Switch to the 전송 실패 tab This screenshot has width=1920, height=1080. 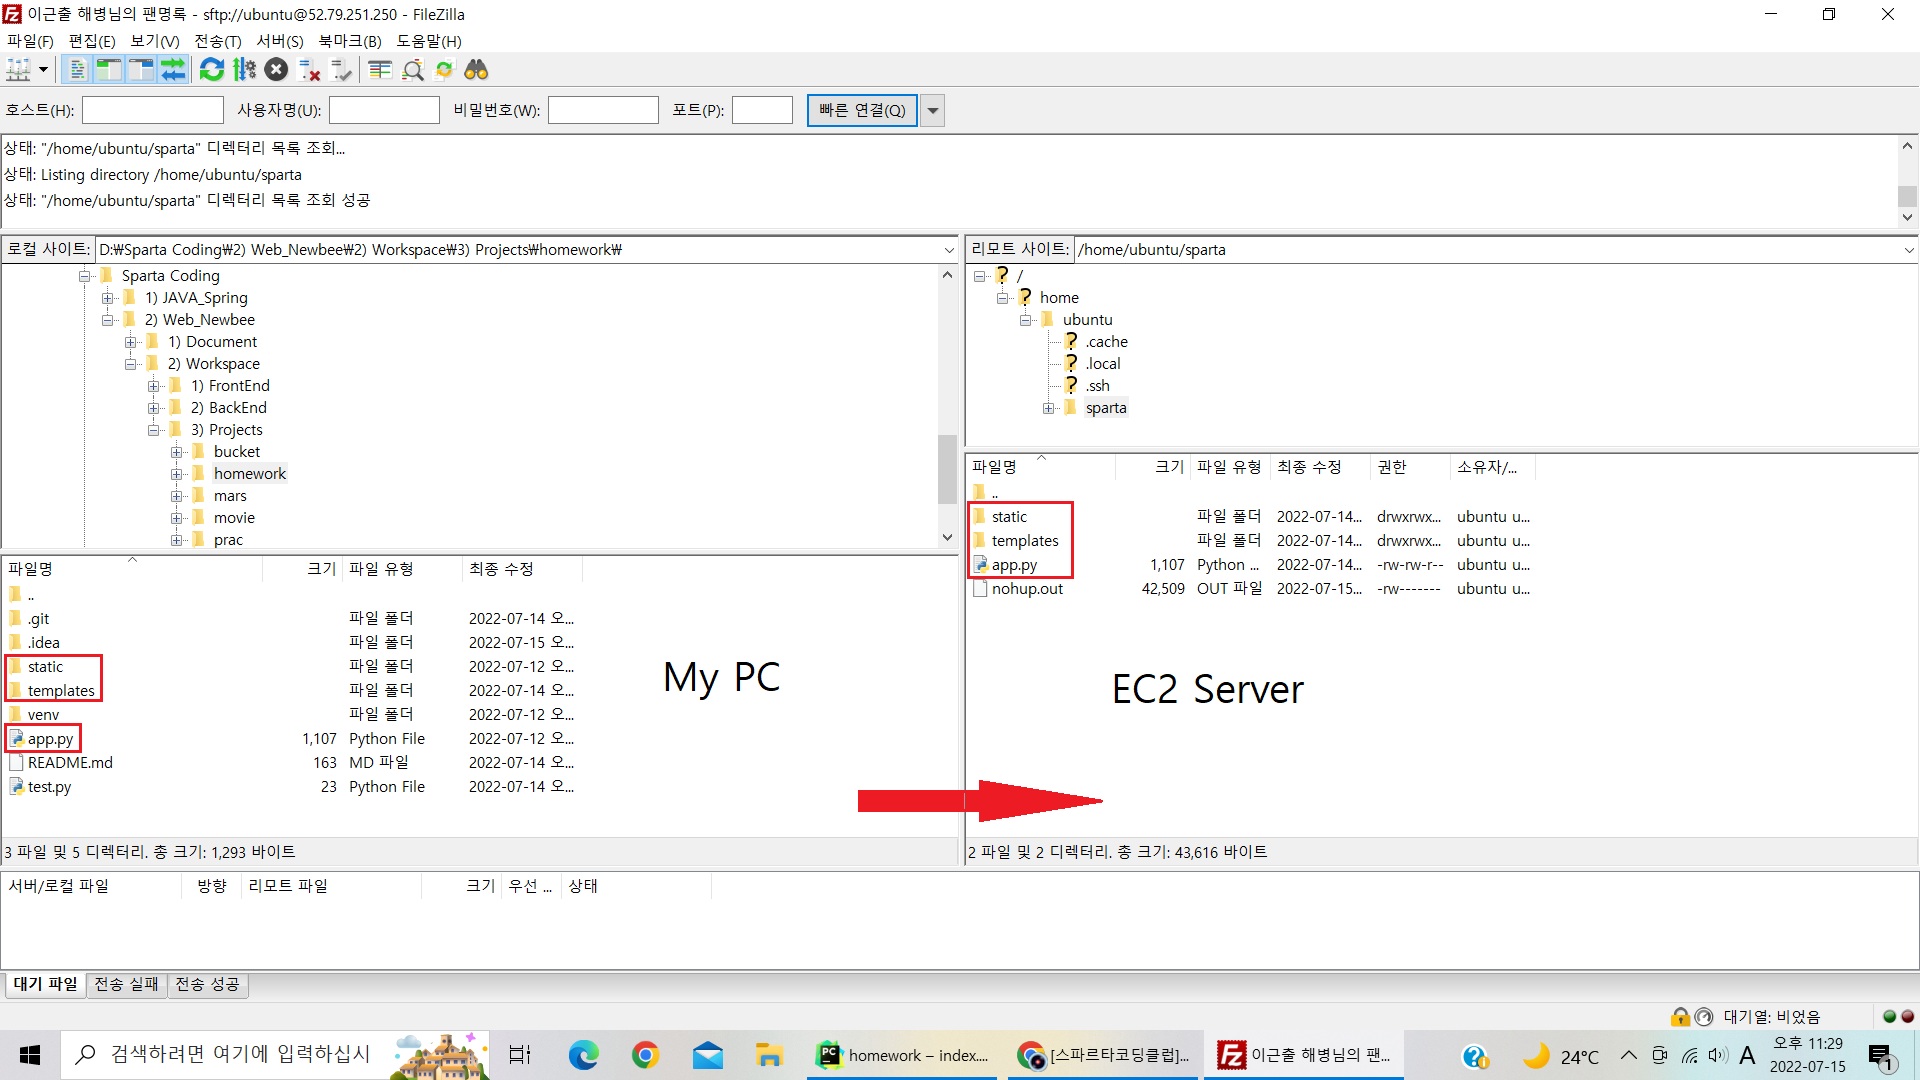(126, 984)
